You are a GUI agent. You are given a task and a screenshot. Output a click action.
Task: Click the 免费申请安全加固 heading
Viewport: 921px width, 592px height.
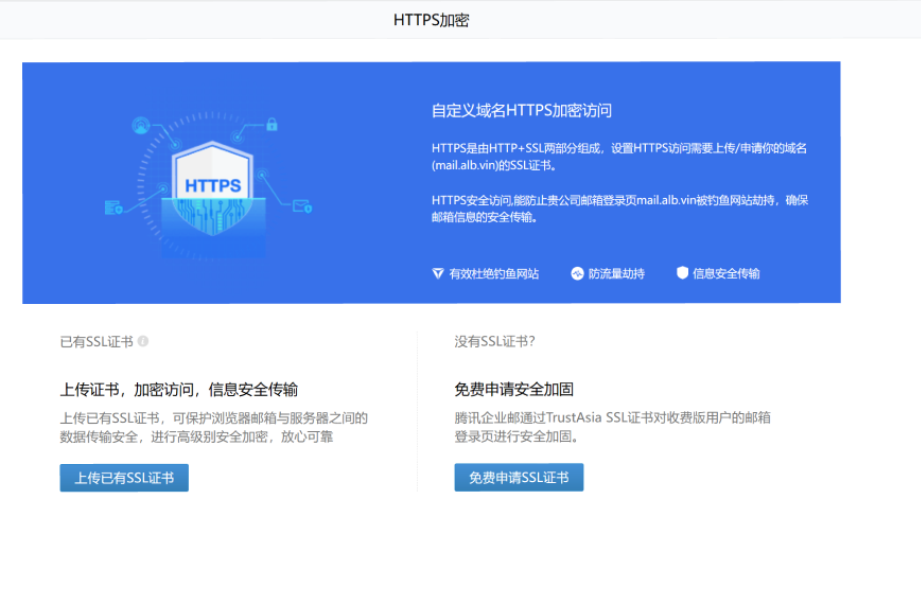point(514,389)
